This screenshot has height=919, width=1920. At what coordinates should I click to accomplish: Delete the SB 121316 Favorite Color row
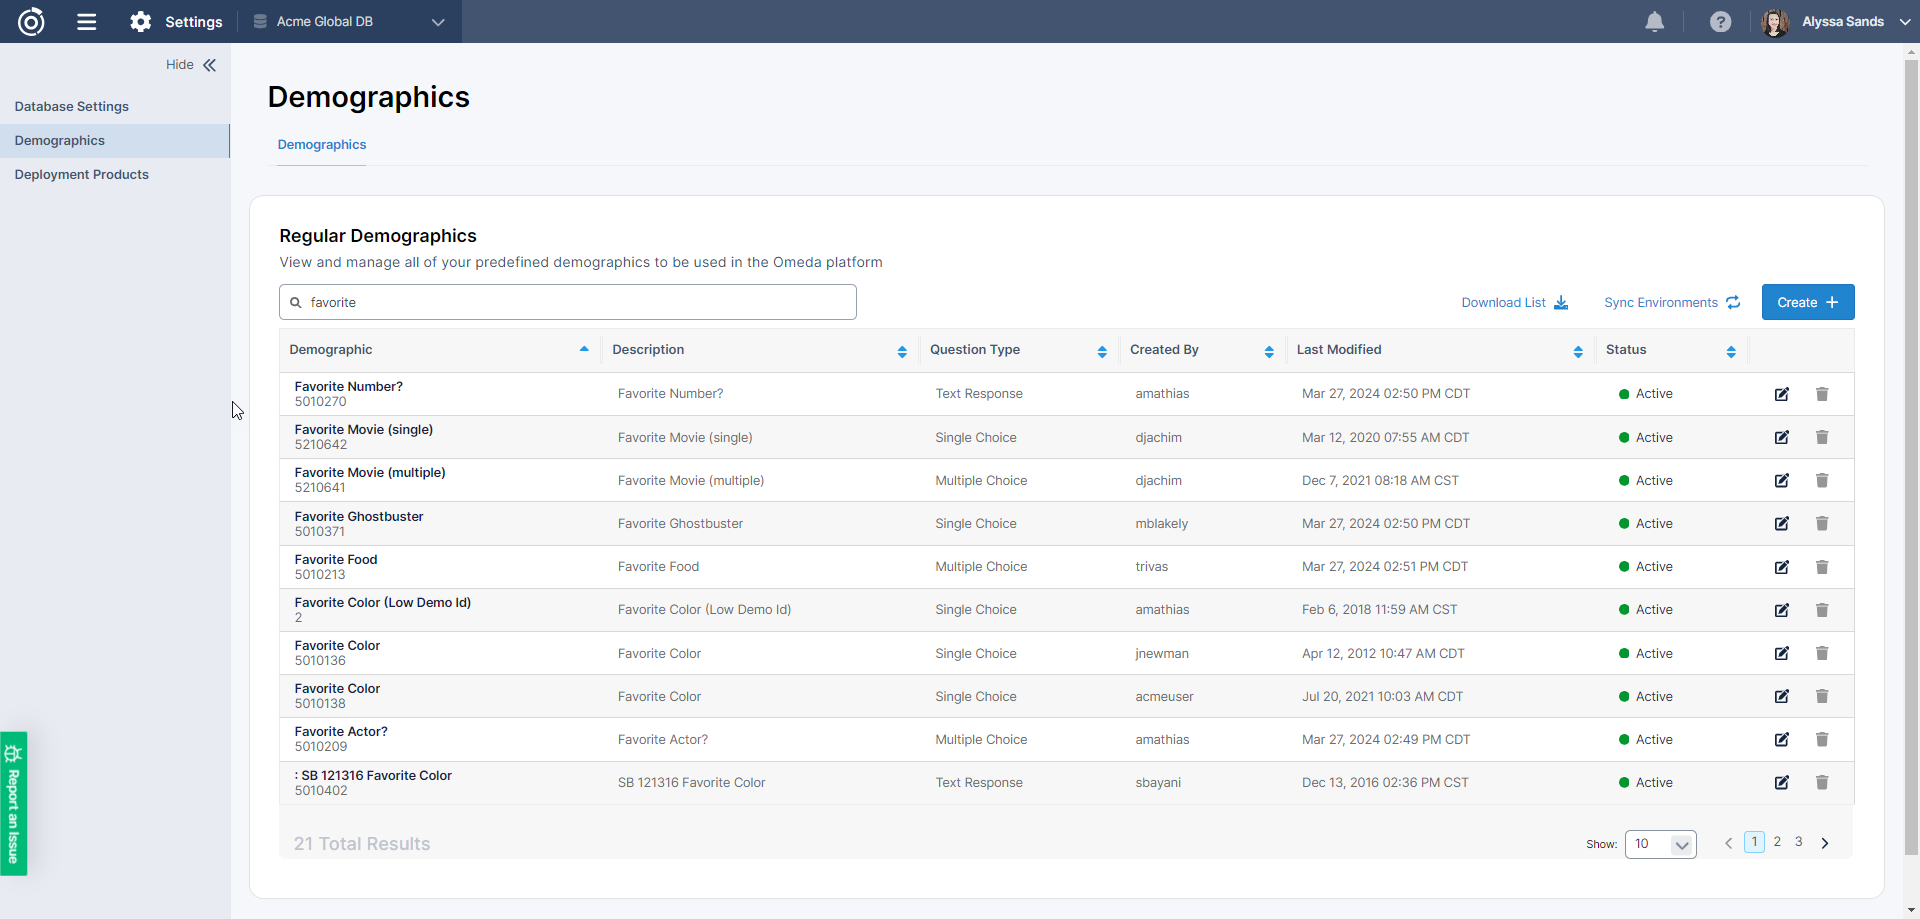tap(1821, 783)
